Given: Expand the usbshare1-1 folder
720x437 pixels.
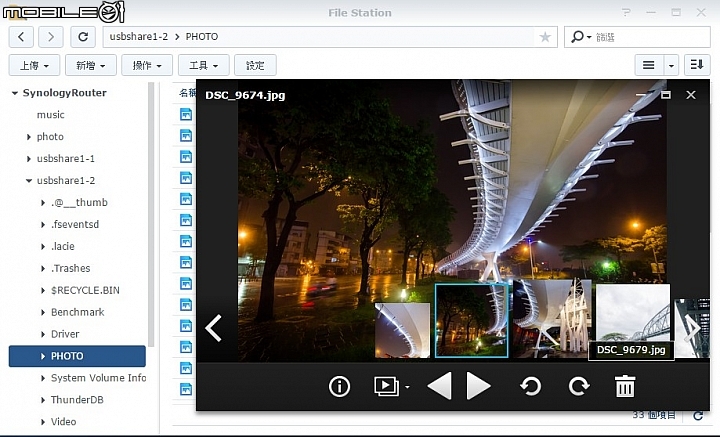Looking at the screenshot, I should 28,159.
